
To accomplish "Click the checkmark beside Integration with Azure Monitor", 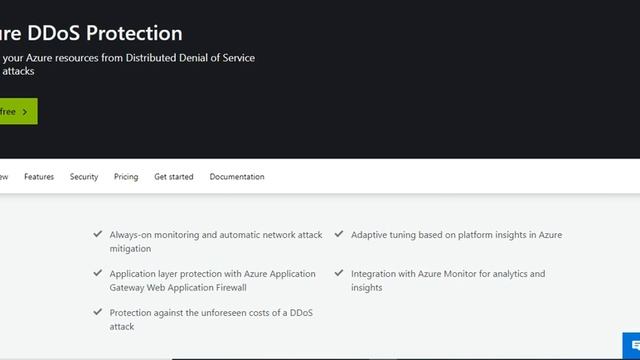I will pyautogui.click(x=339, y=273).
